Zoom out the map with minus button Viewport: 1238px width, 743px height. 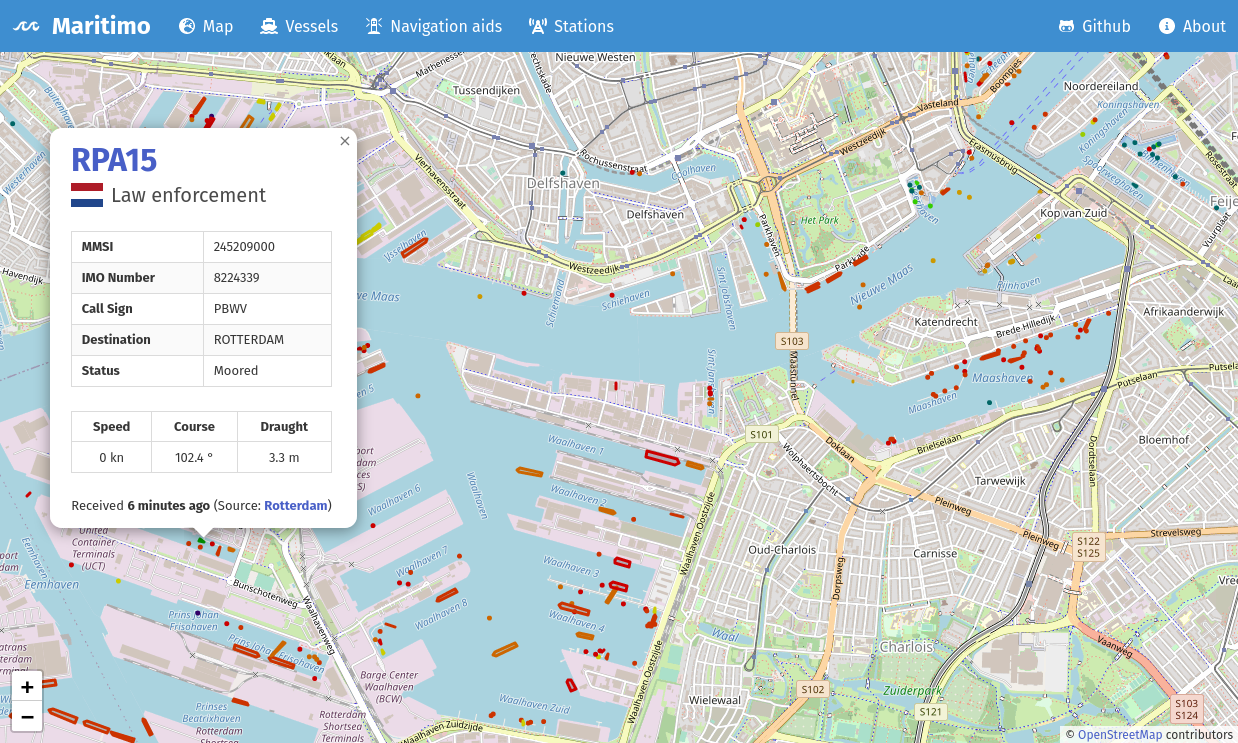pos(27,716)
